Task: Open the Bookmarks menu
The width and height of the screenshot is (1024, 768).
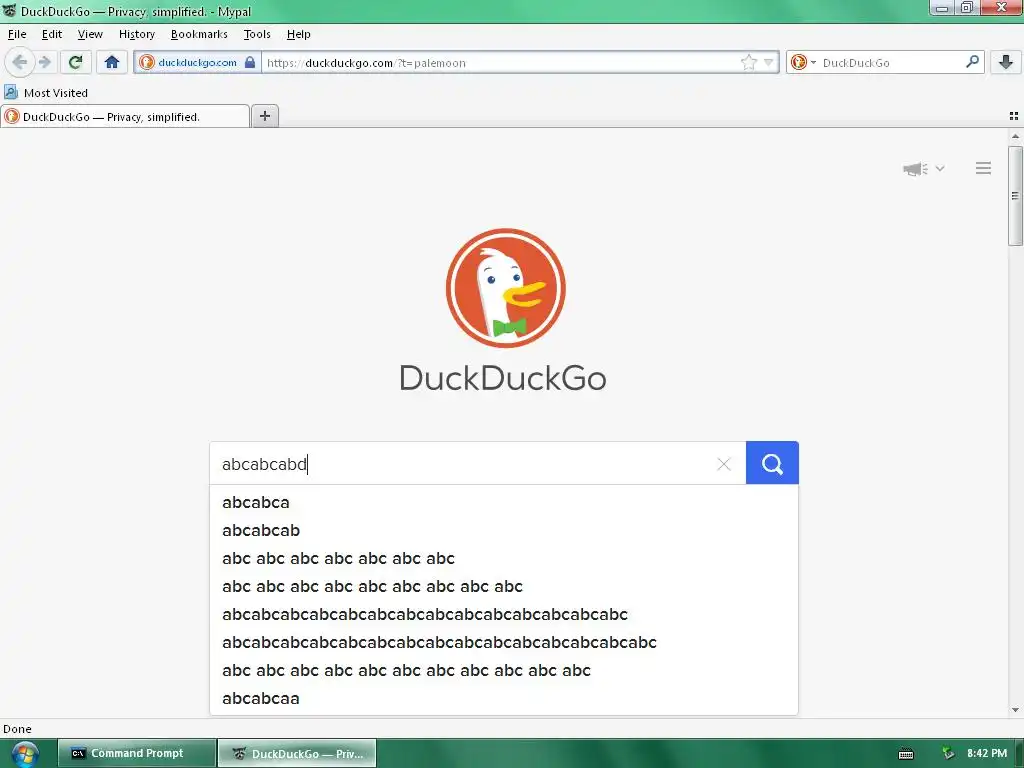Action: click(199, 34)
